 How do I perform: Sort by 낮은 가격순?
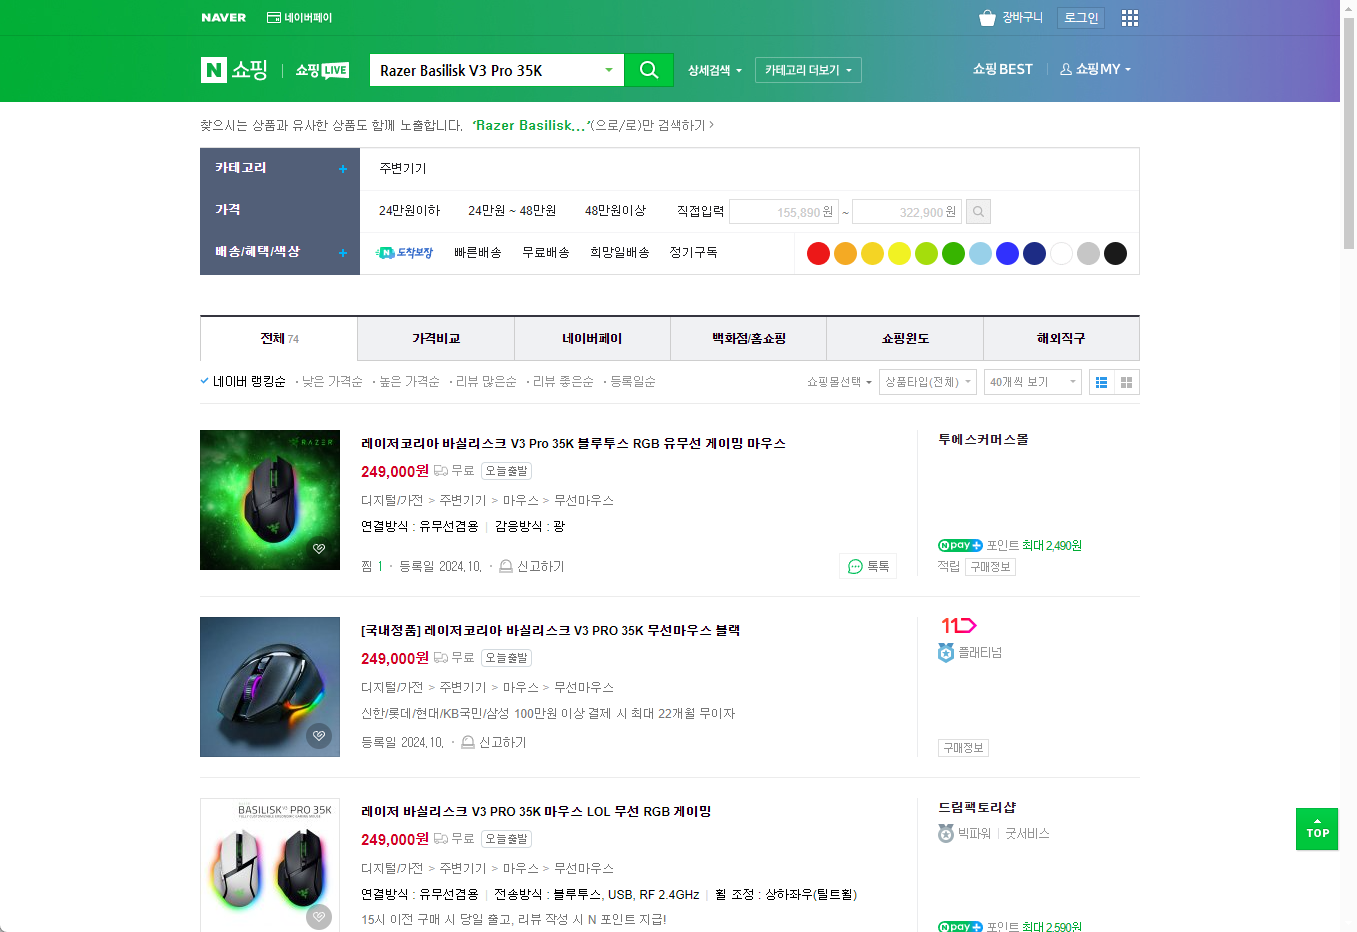332,382
